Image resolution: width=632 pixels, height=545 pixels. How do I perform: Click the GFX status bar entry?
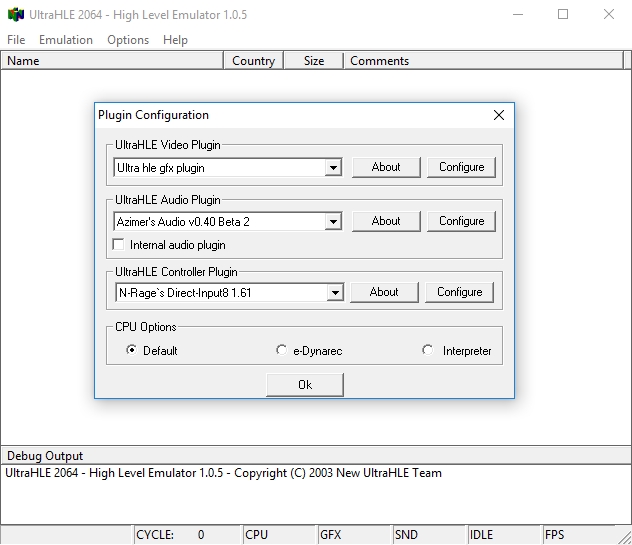tap(354, 535)
